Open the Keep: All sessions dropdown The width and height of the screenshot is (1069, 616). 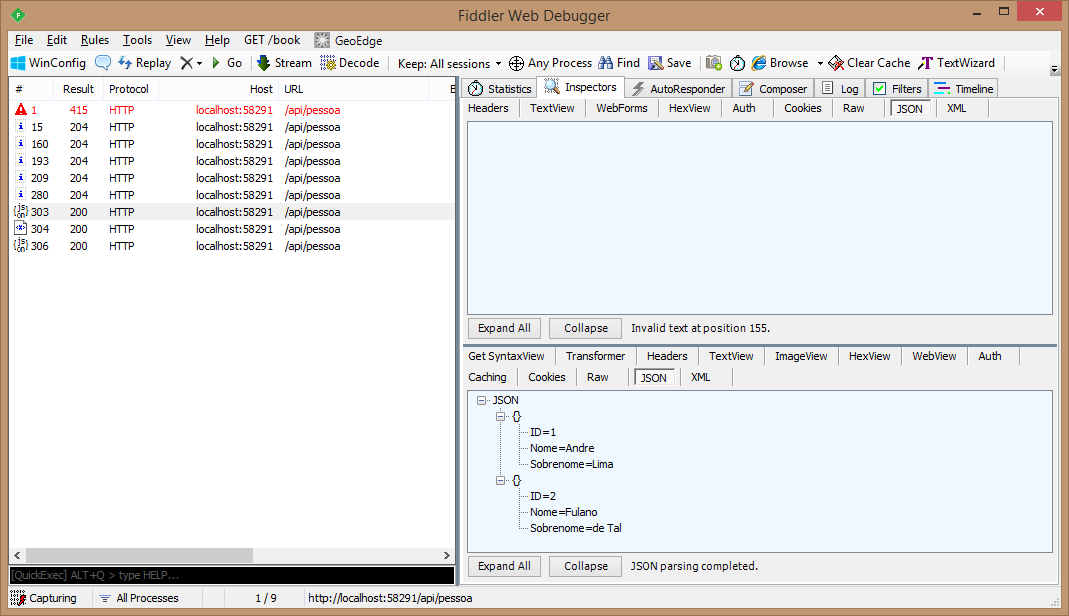(x=449, y=63)
